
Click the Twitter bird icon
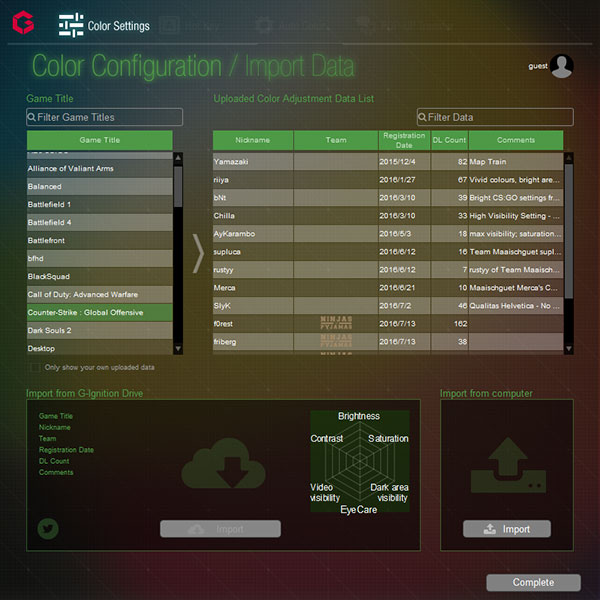tap(48, 529)
